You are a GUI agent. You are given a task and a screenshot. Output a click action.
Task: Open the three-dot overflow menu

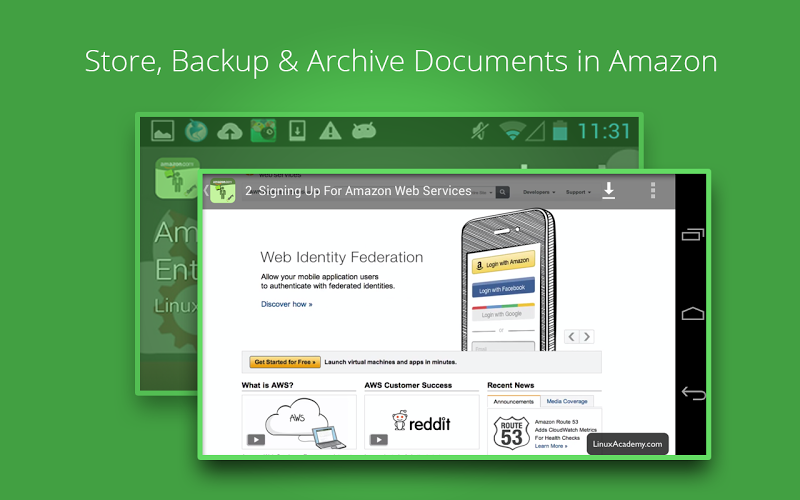click(653, 190)
